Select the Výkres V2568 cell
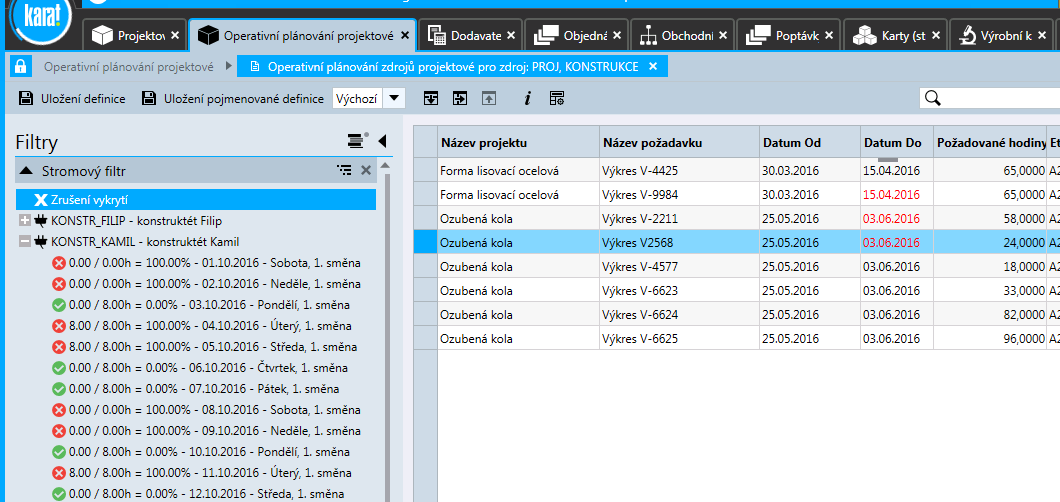This screenshot has width=1060, height=502. pyautogui.click(x=679, y=243)
